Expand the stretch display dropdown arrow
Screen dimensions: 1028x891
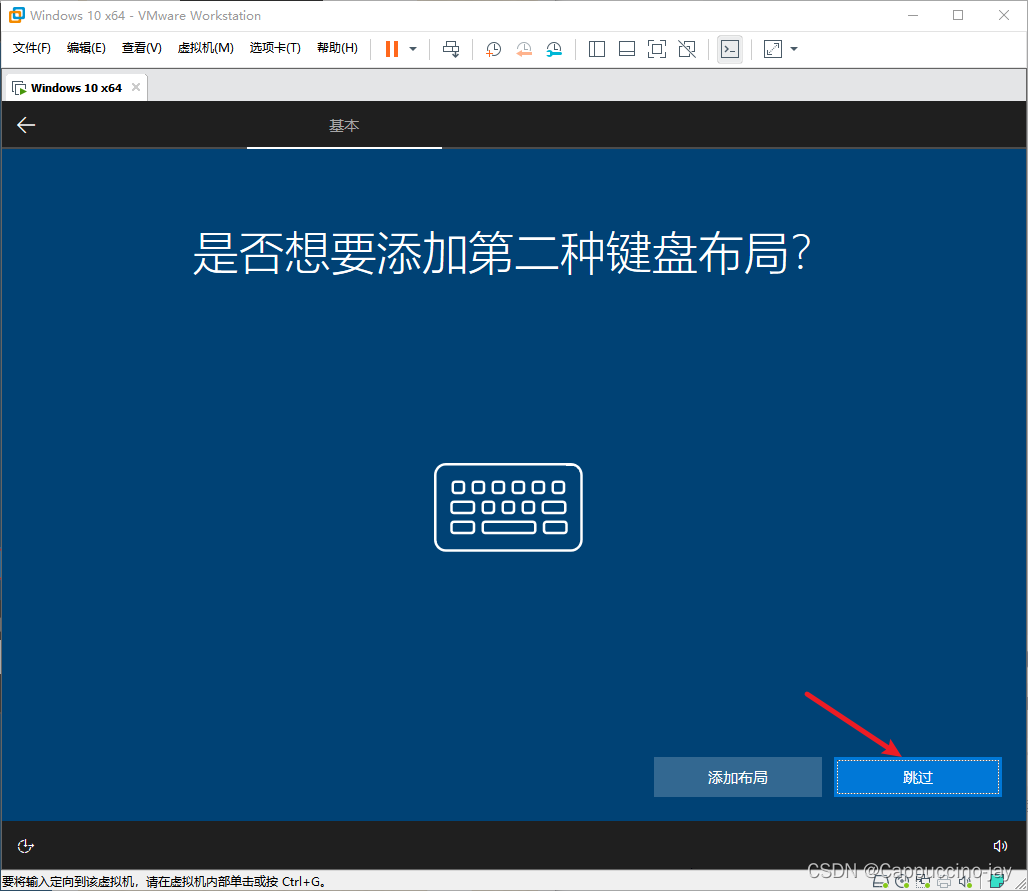pyautogui.click(x=794, y=49)
